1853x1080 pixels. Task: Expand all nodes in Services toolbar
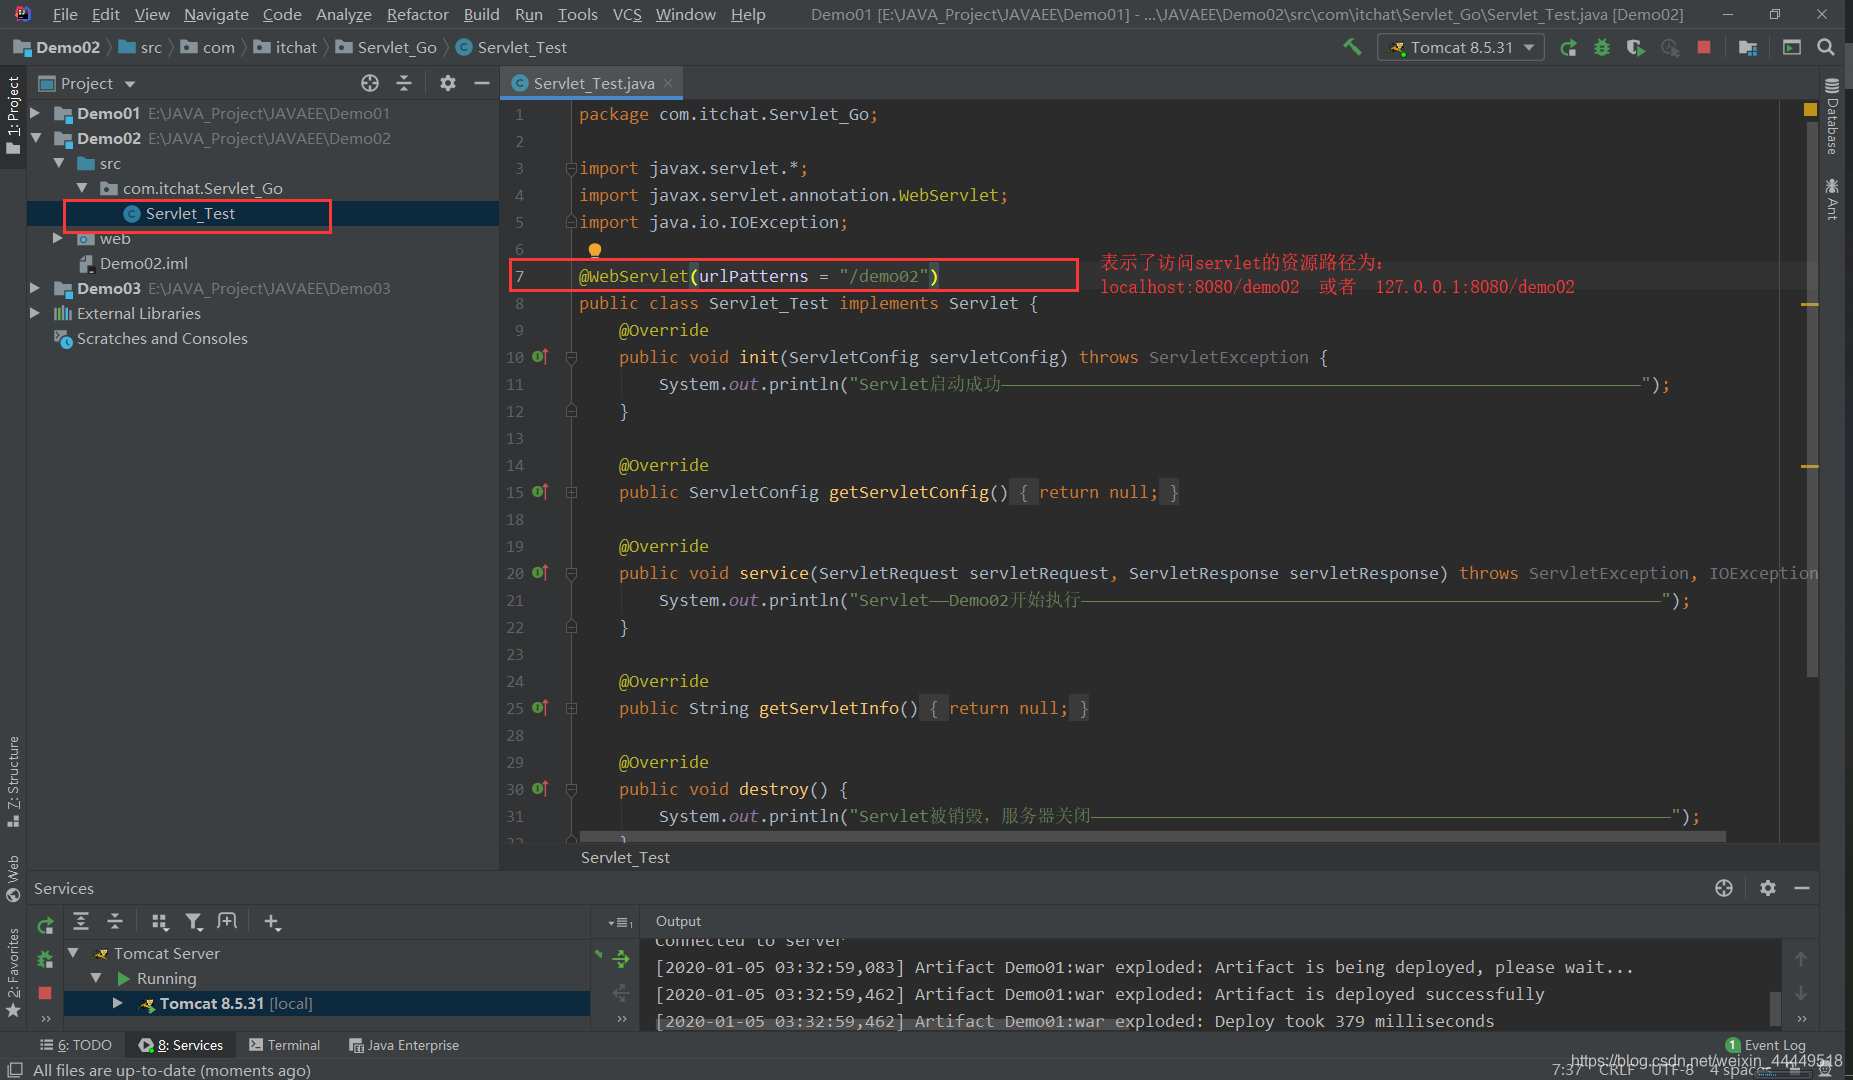point(81,921)
